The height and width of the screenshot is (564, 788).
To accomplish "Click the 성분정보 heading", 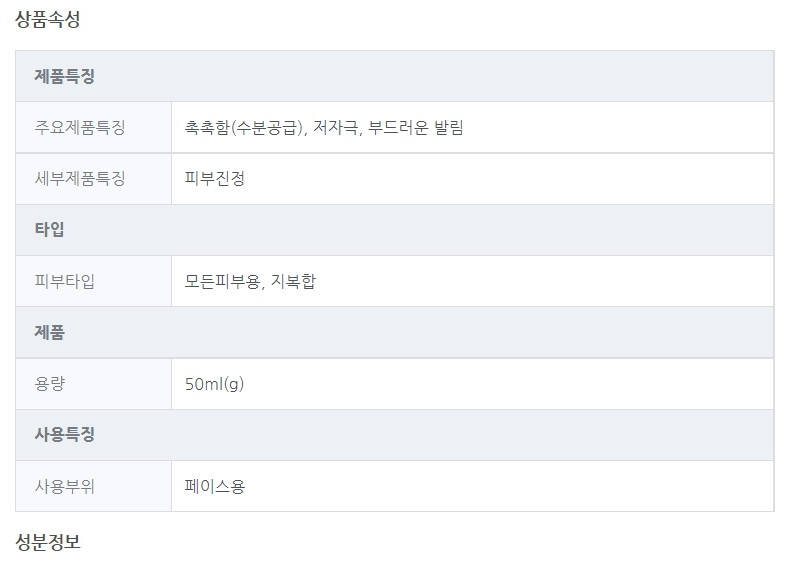I will 48,542.
